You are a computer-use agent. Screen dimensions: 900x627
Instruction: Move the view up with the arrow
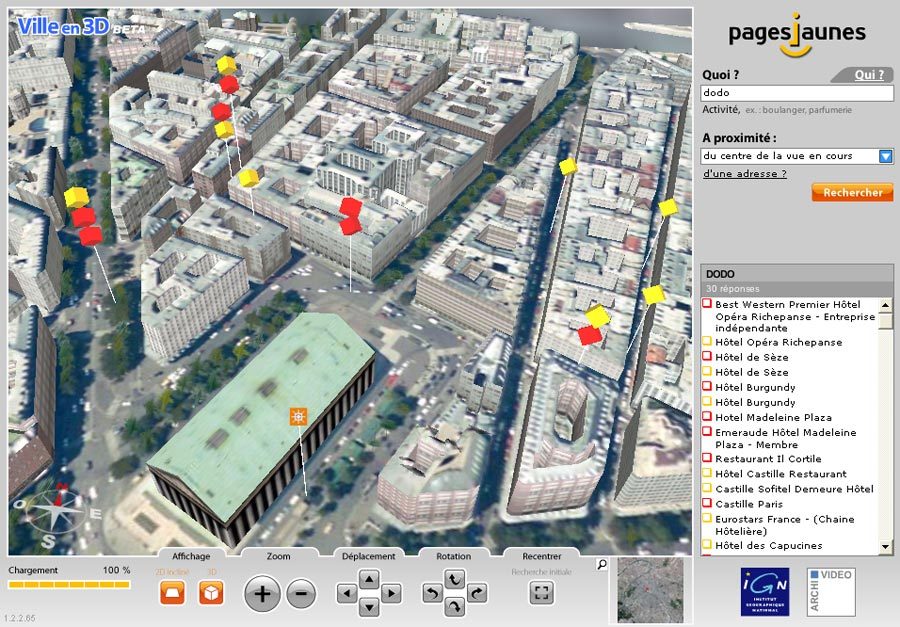click(x=369, y=579)
